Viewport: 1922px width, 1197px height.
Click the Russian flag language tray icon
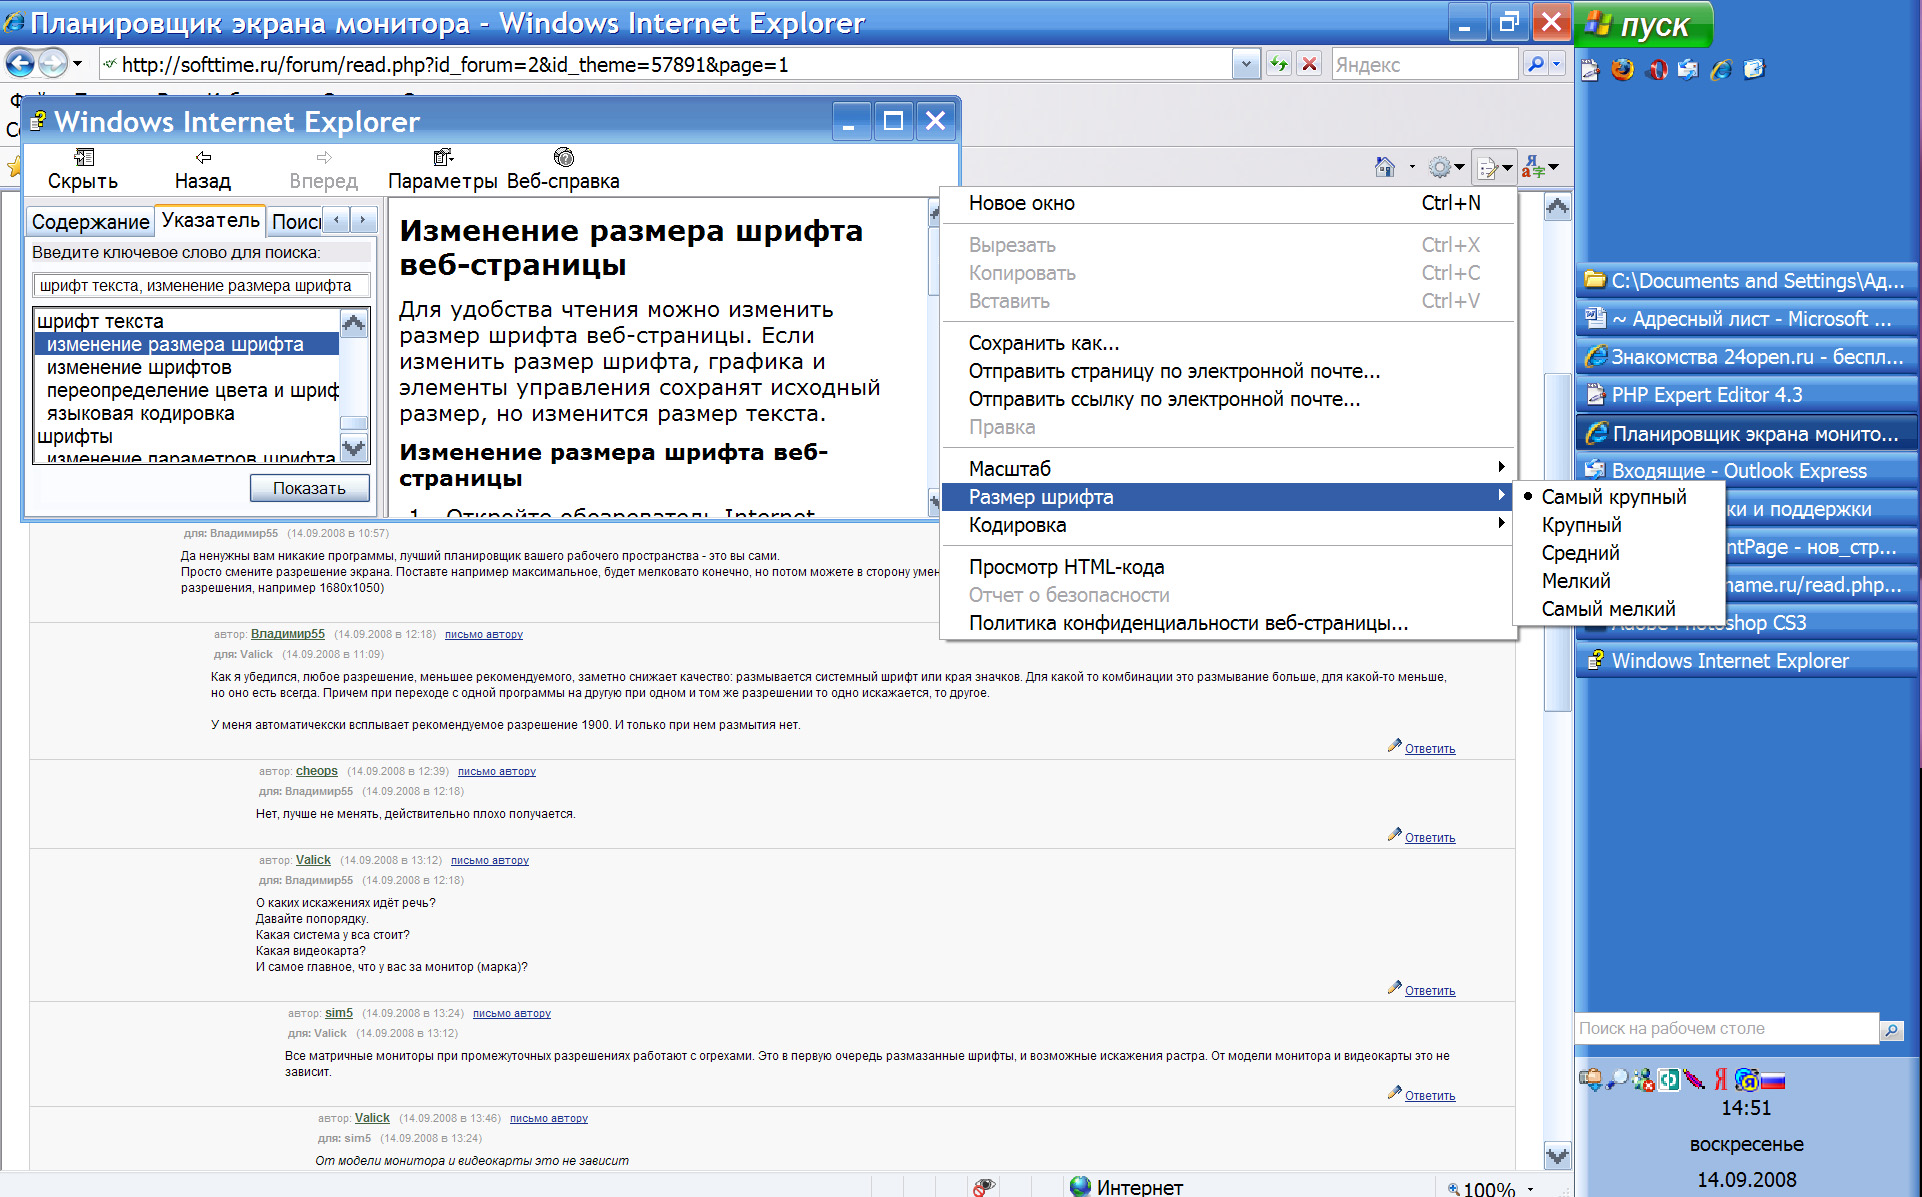(1773, 1080)
